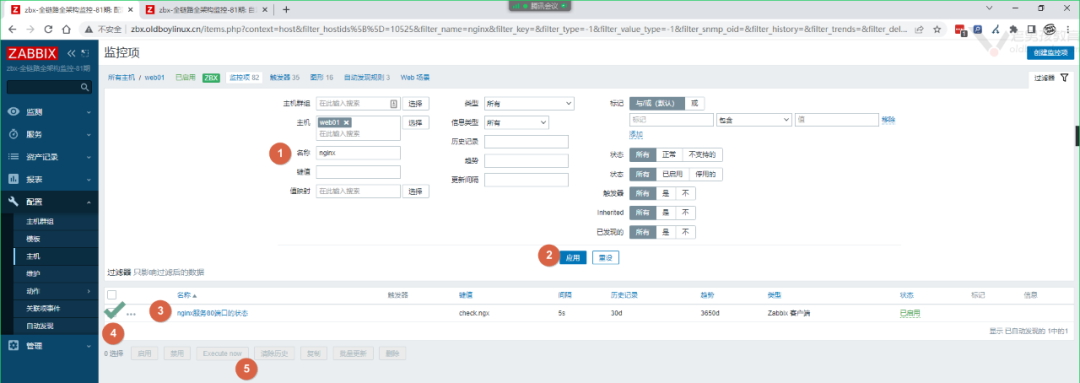Bookmark the page with the star icon
This screenshot has width=1080, height=383.
[937, 30]
